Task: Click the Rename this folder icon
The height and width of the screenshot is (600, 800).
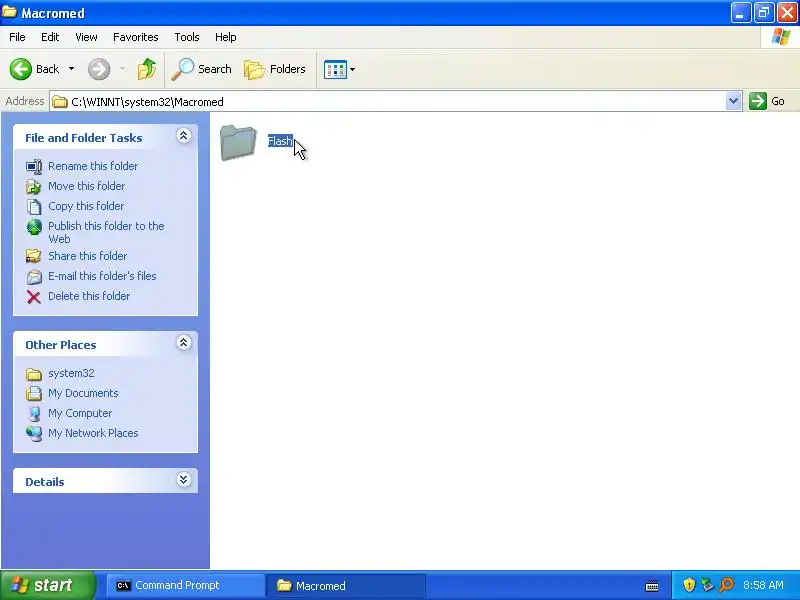Action: [34, 166]
